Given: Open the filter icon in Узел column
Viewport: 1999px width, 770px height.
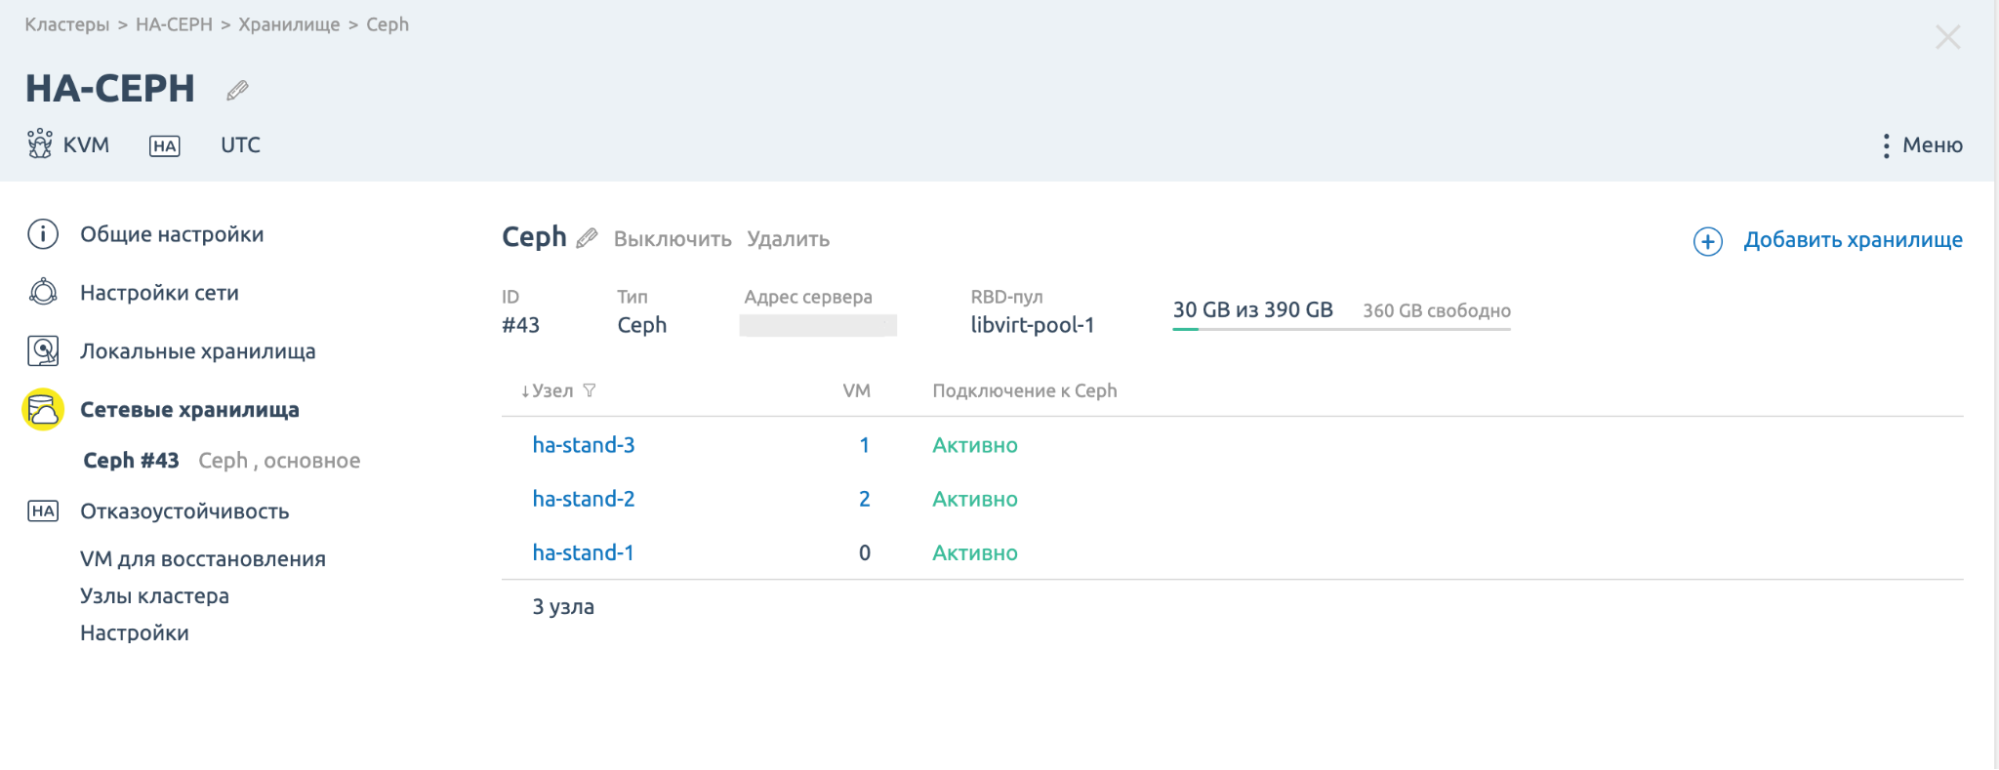Looking at the screenshot, I should 589,391.
